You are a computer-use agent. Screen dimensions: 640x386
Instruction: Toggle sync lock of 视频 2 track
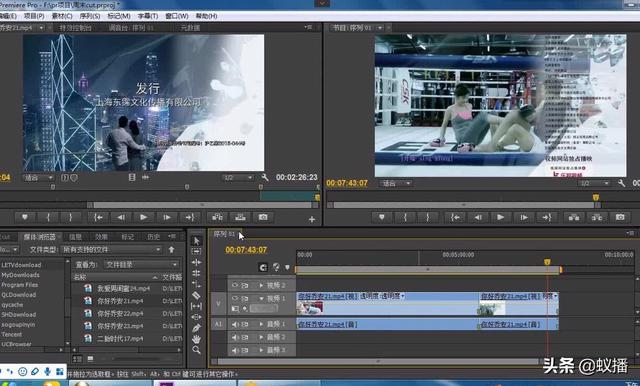tap(244, 285)
